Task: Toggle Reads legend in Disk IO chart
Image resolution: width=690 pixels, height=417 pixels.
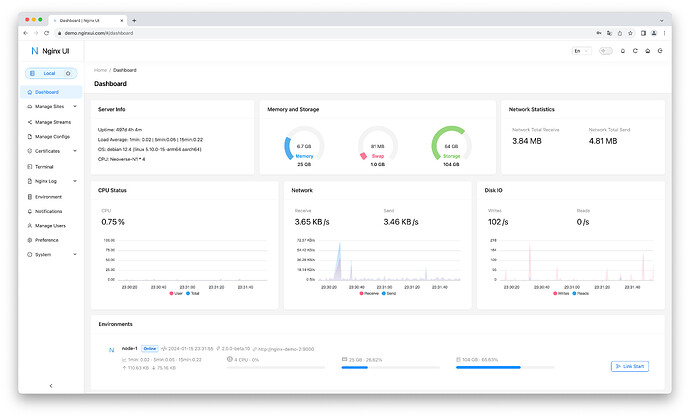Action: click(580, 293)
